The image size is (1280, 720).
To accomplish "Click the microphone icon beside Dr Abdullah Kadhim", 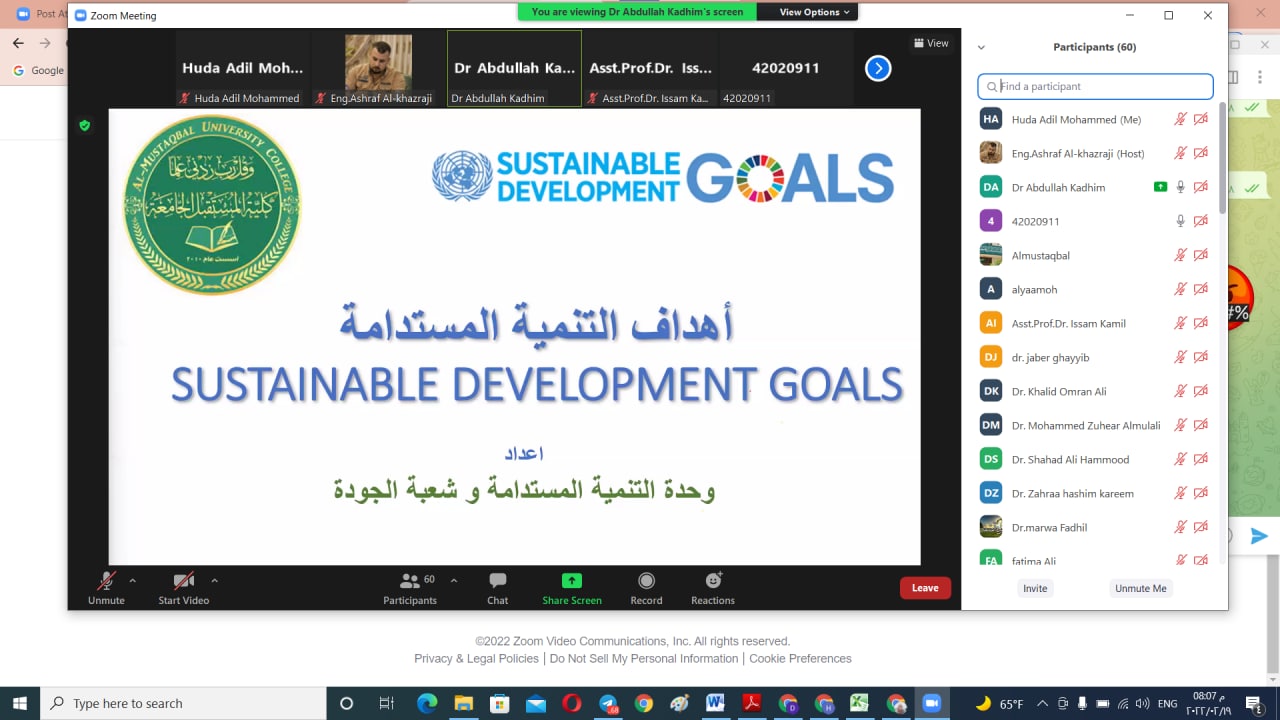I will pyautogui.click(x=1180, y=187).
